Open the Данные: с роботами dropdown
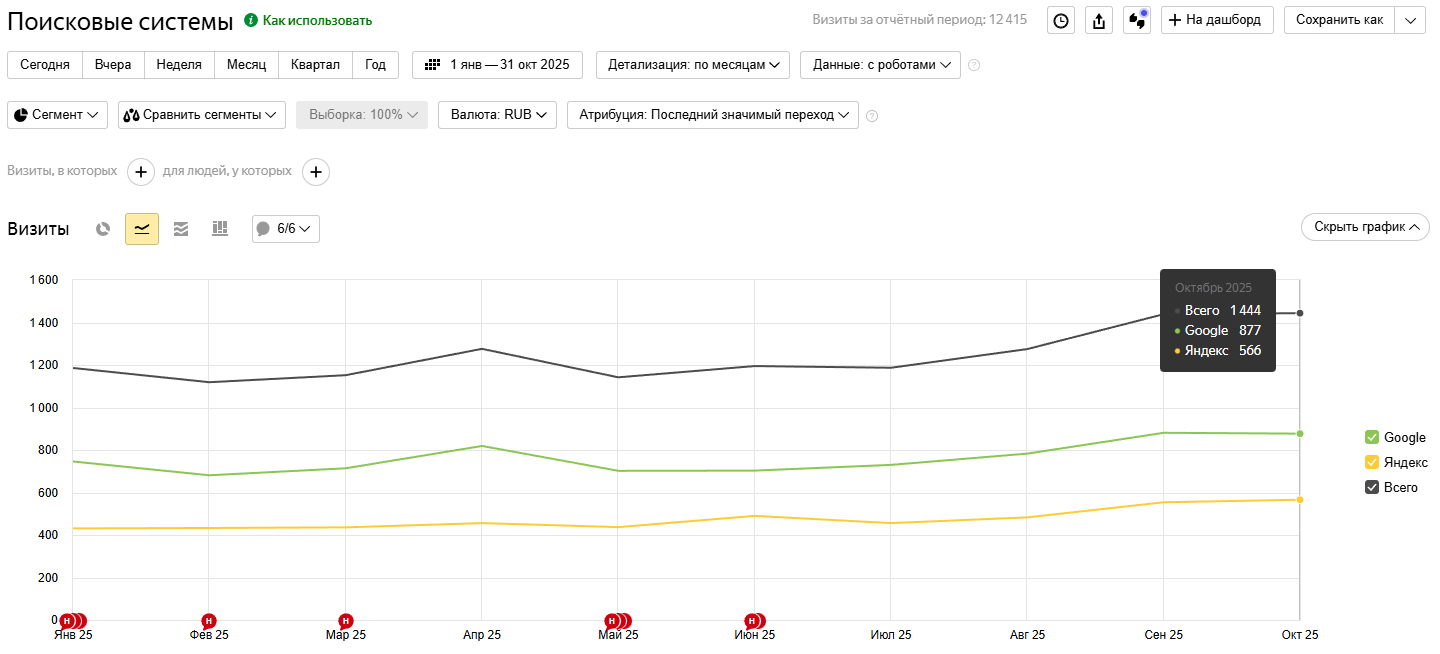 880,65
